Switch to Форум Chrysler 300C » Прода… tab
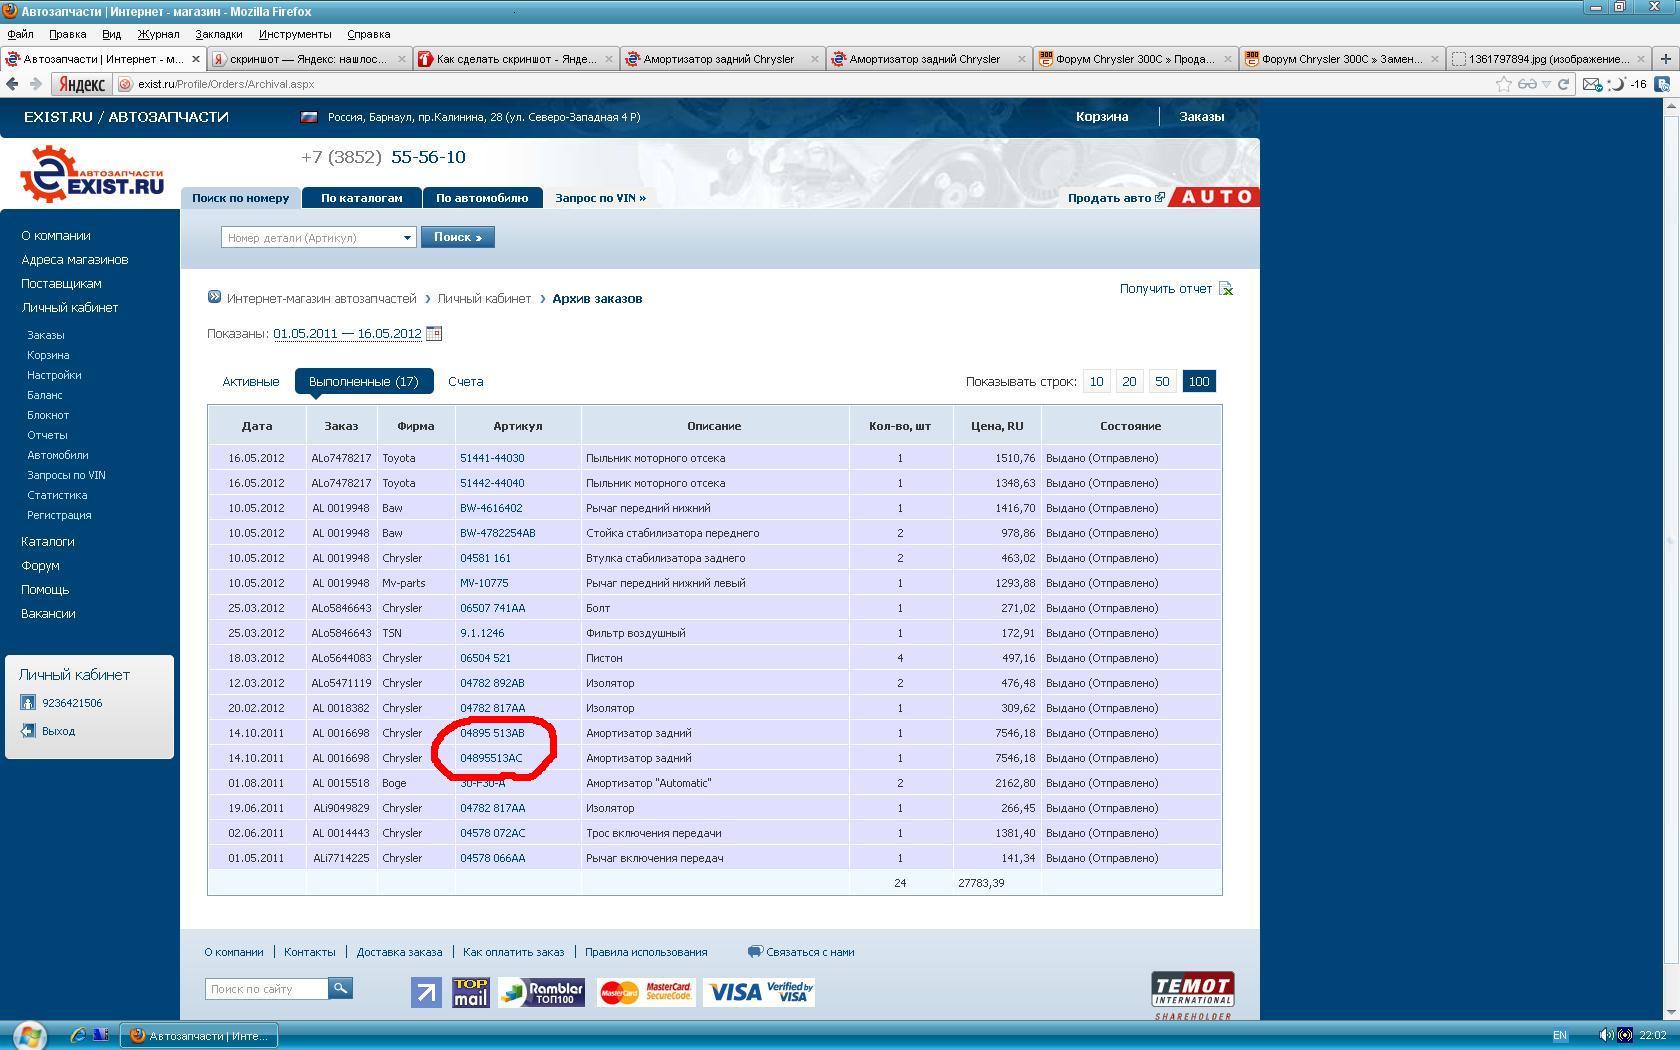Screen dimensions: 1680x1050 coord(1135,59)
